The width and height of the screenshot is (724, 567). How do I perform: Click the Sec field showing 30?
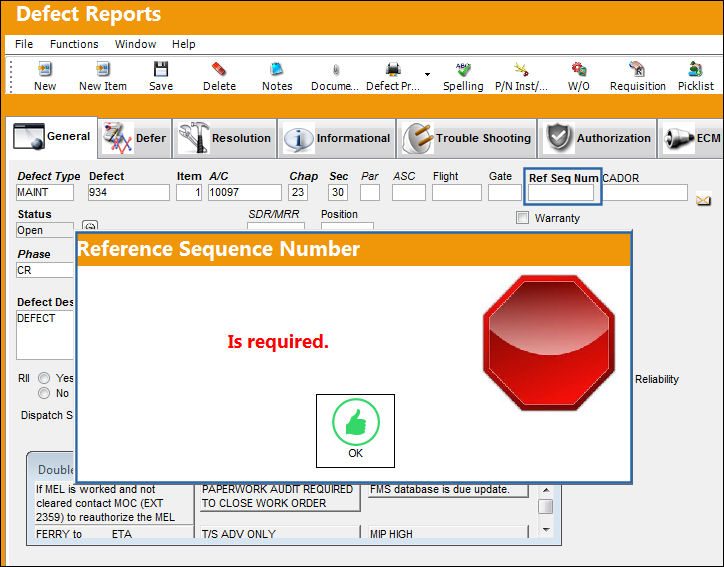[338, 193]
